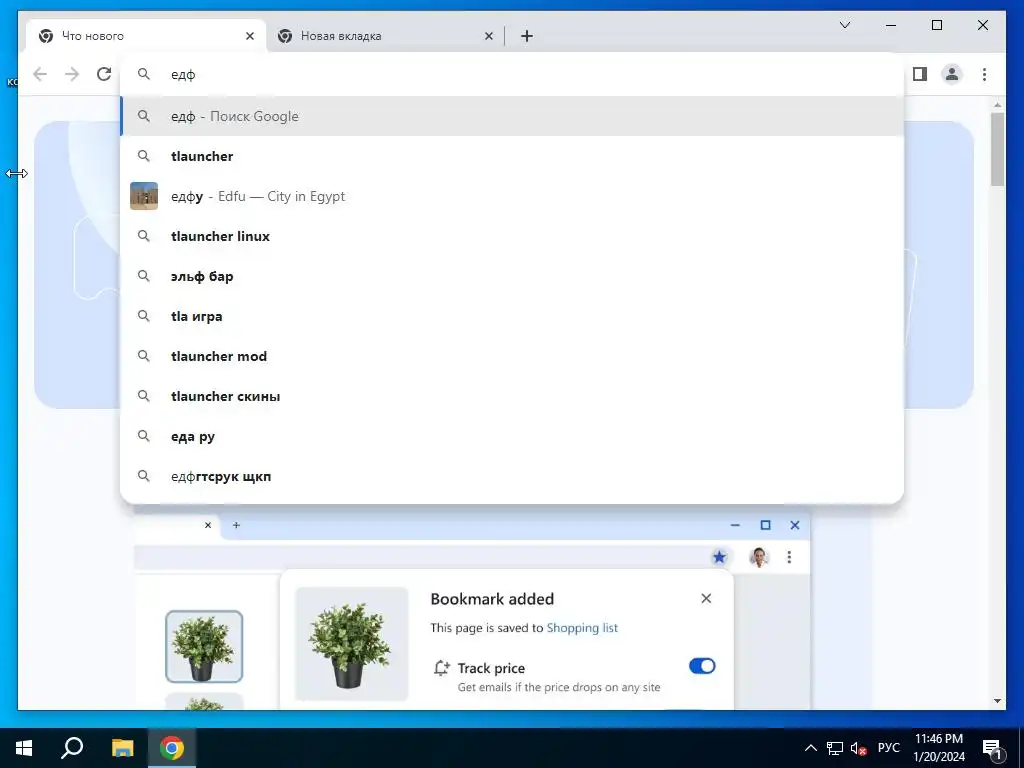Image resolution: width=1024 pixels, height=768 pixels.
Task: Toggle the Track price switch
Action: (x=702, y=666)
